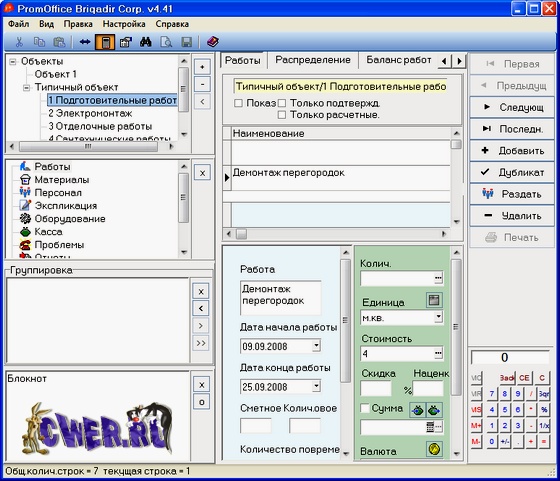Image resolution: width=560 pixels, height=481 pixels.
Task: Collapse the Типичный объект tree node
Action: [26, 87]
